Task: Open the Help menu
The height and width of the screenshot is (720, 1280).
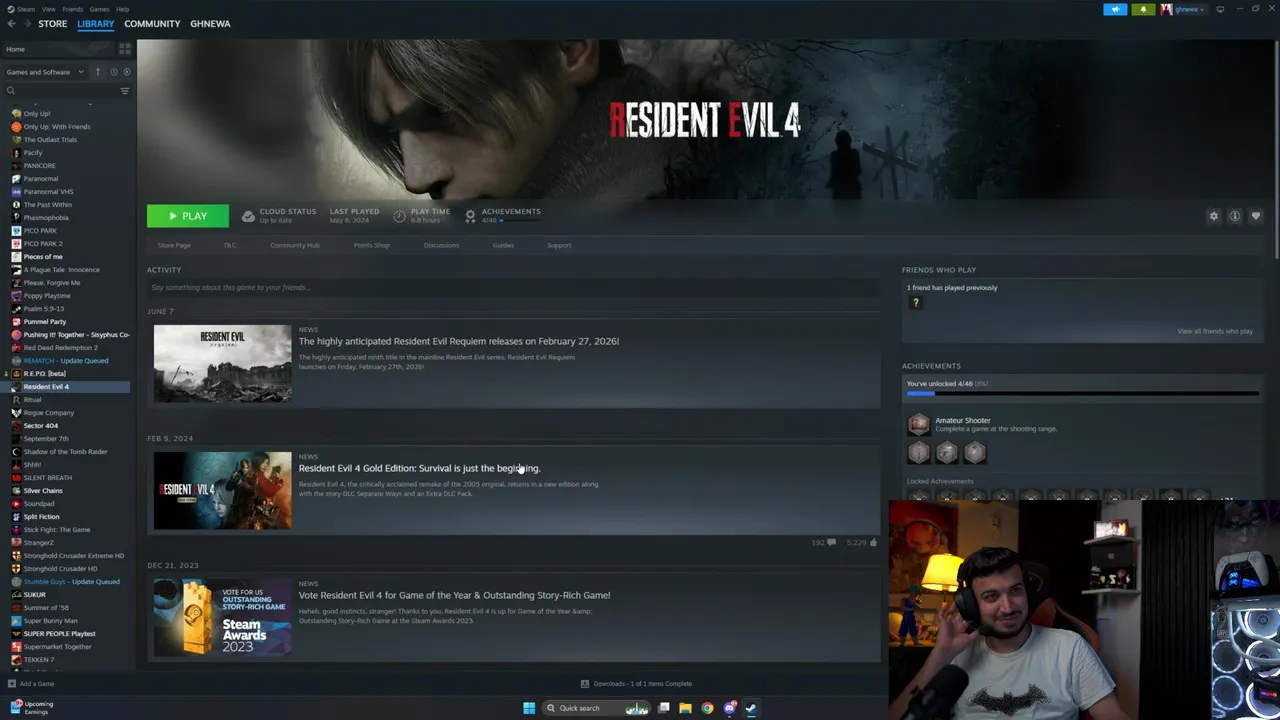Action: pyautogui.click(x=122, y=9)
